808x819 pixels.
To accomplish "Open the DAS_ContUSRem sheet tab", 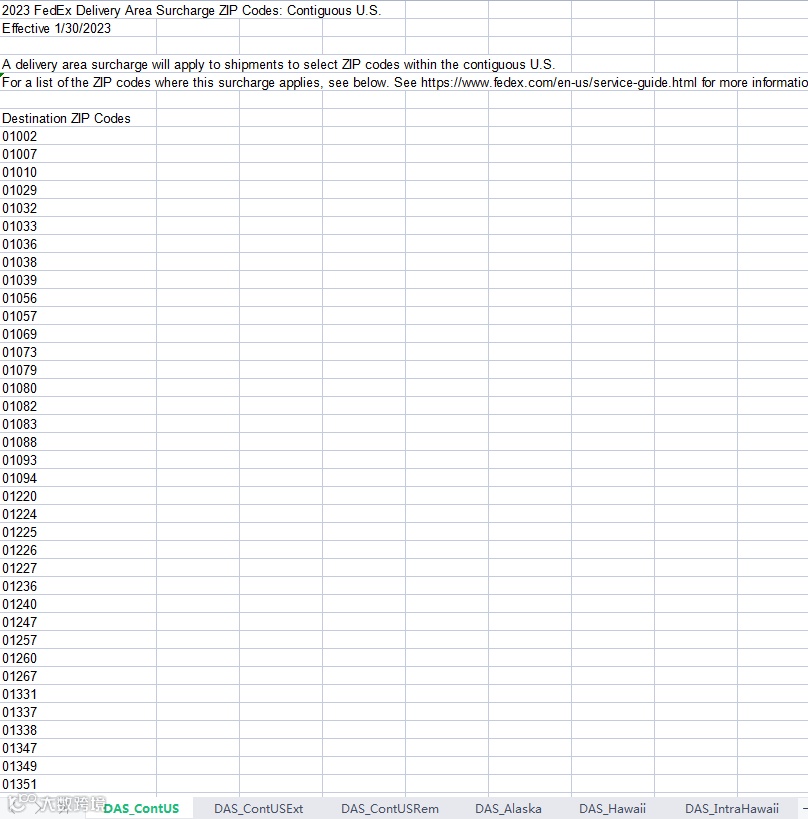I will (390, 809).
